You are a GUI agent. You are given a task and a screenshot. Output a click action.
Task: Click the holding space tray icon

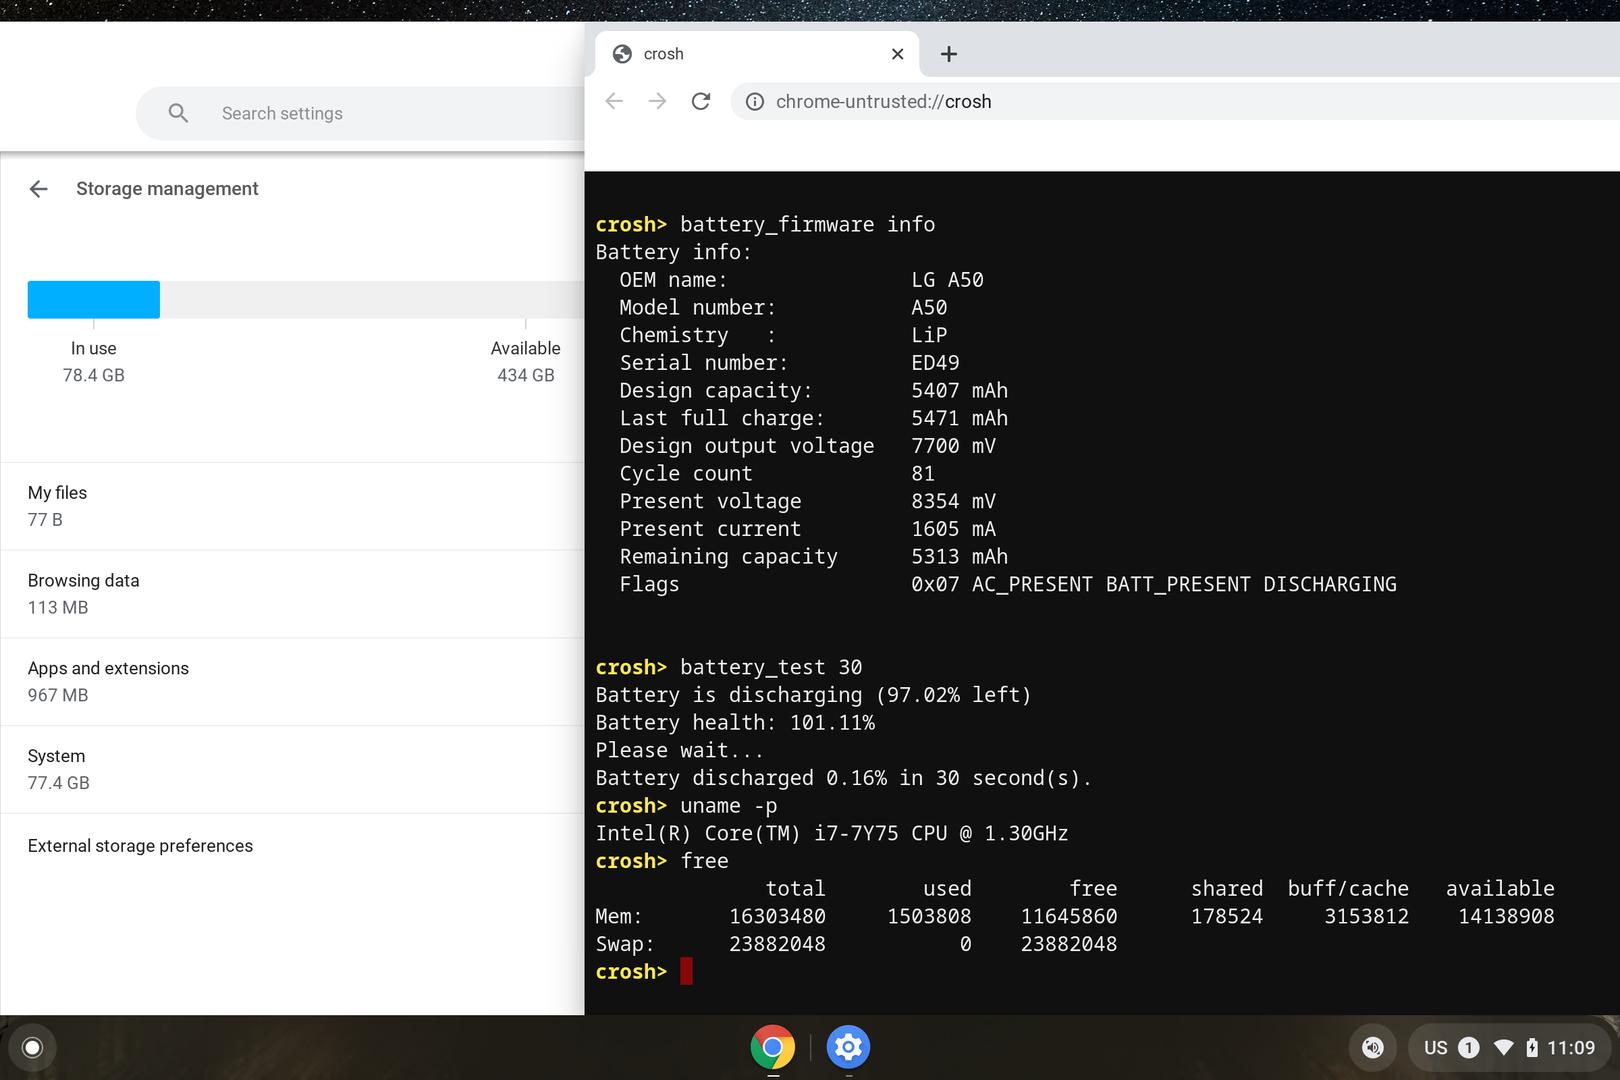coord(1373,1047)
